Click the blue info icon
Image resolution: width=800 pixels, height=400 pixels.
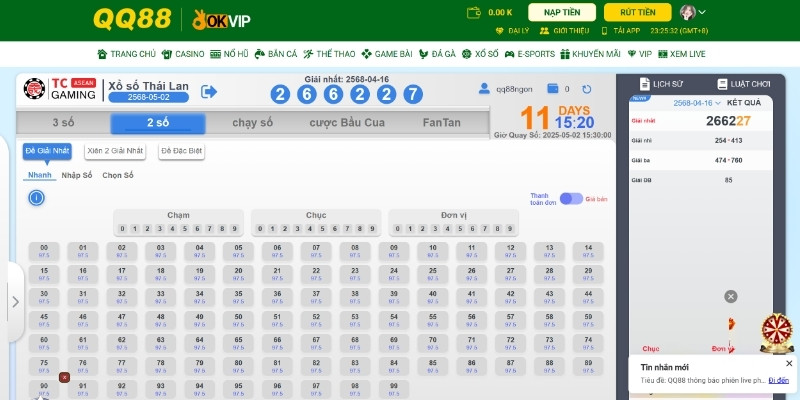point(36,198)
